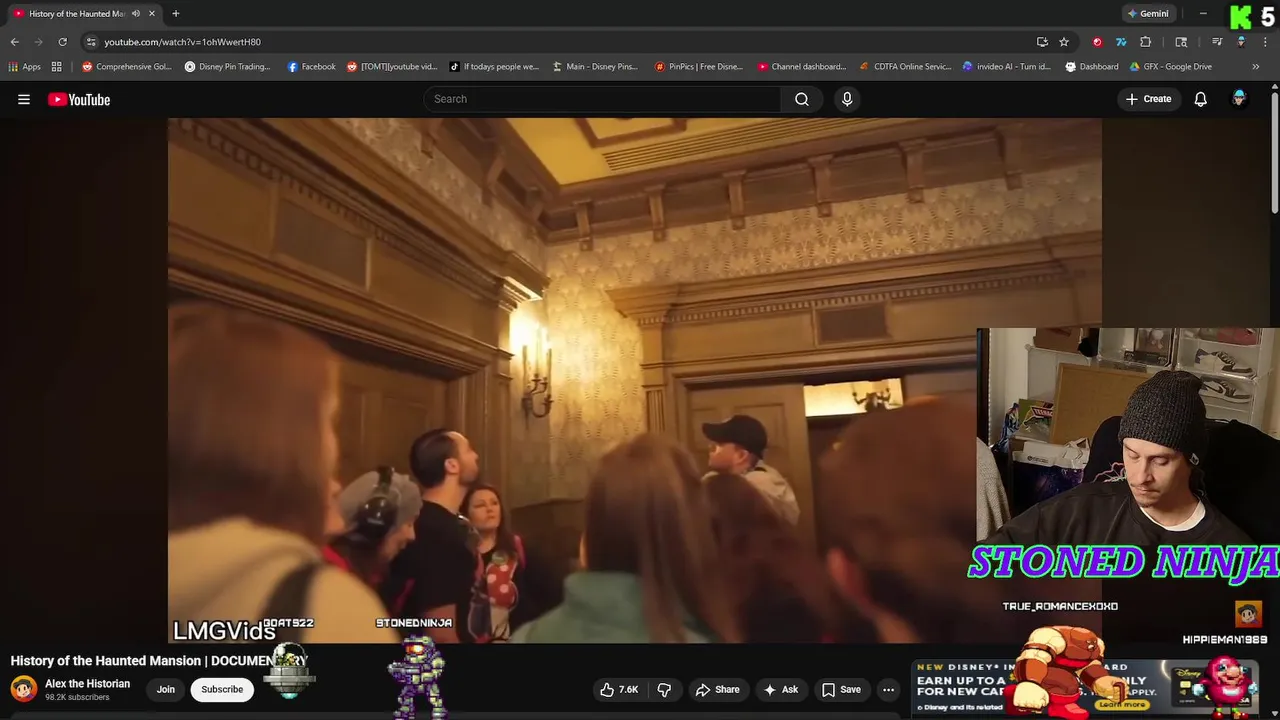Open the Disney Pin Trading bookmark
This screenshot has height=720, width=1280.
click(x=227, y=67)
